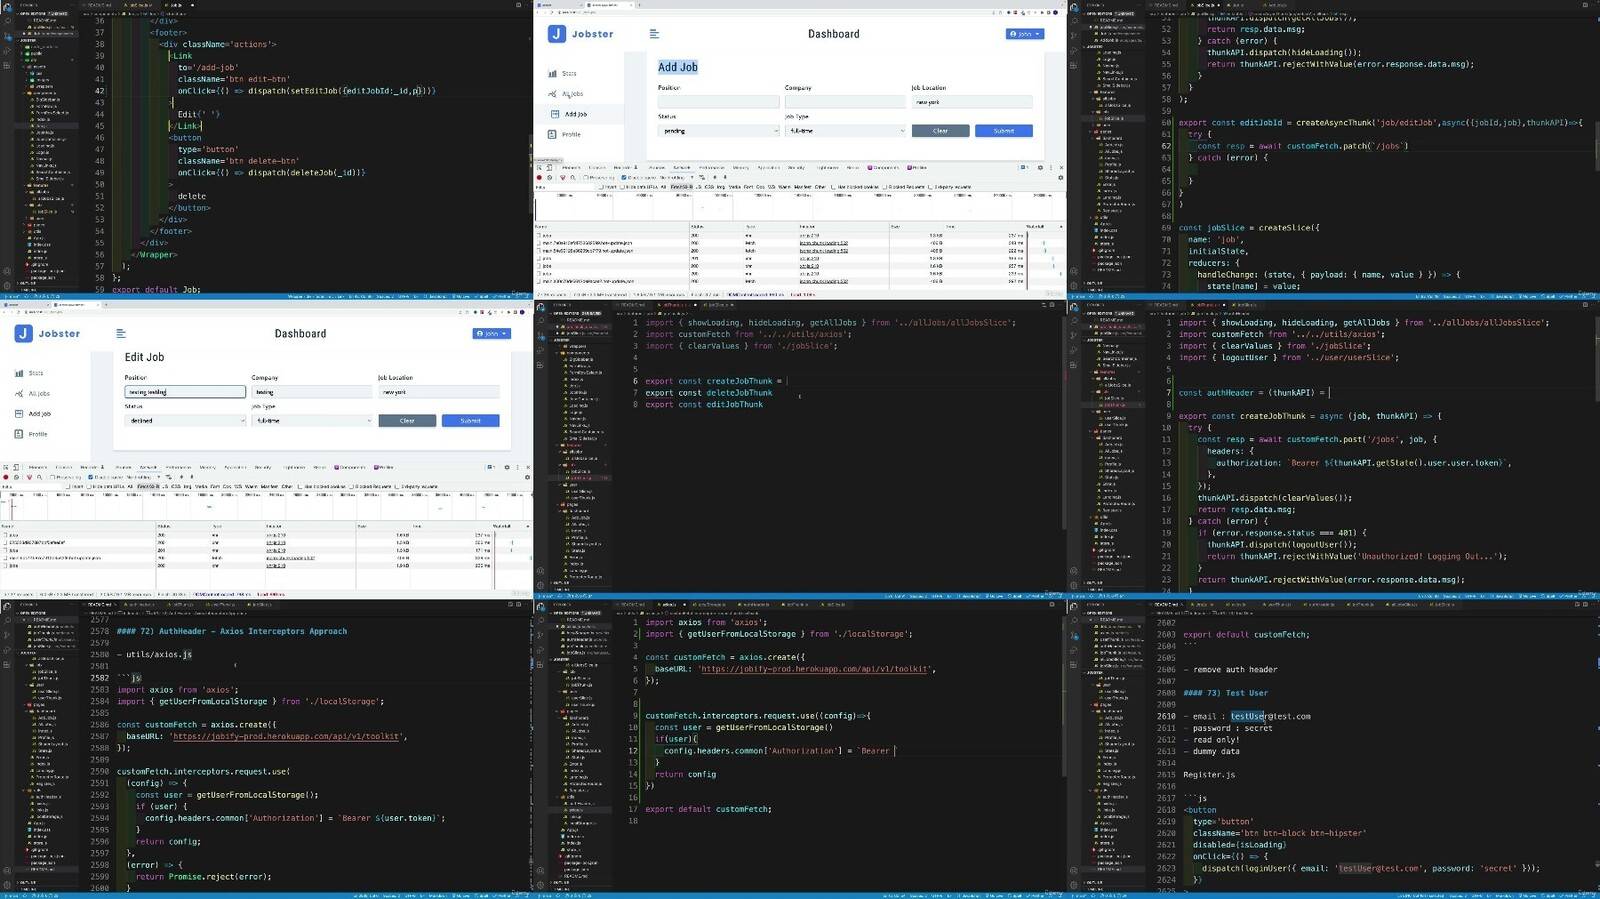The width and height of the screenshot is (1600, 899).
Task: Toggle Disable cache checkbox in Edit Job DevTools
Action: pyautogui.click(x=91, y=477)
